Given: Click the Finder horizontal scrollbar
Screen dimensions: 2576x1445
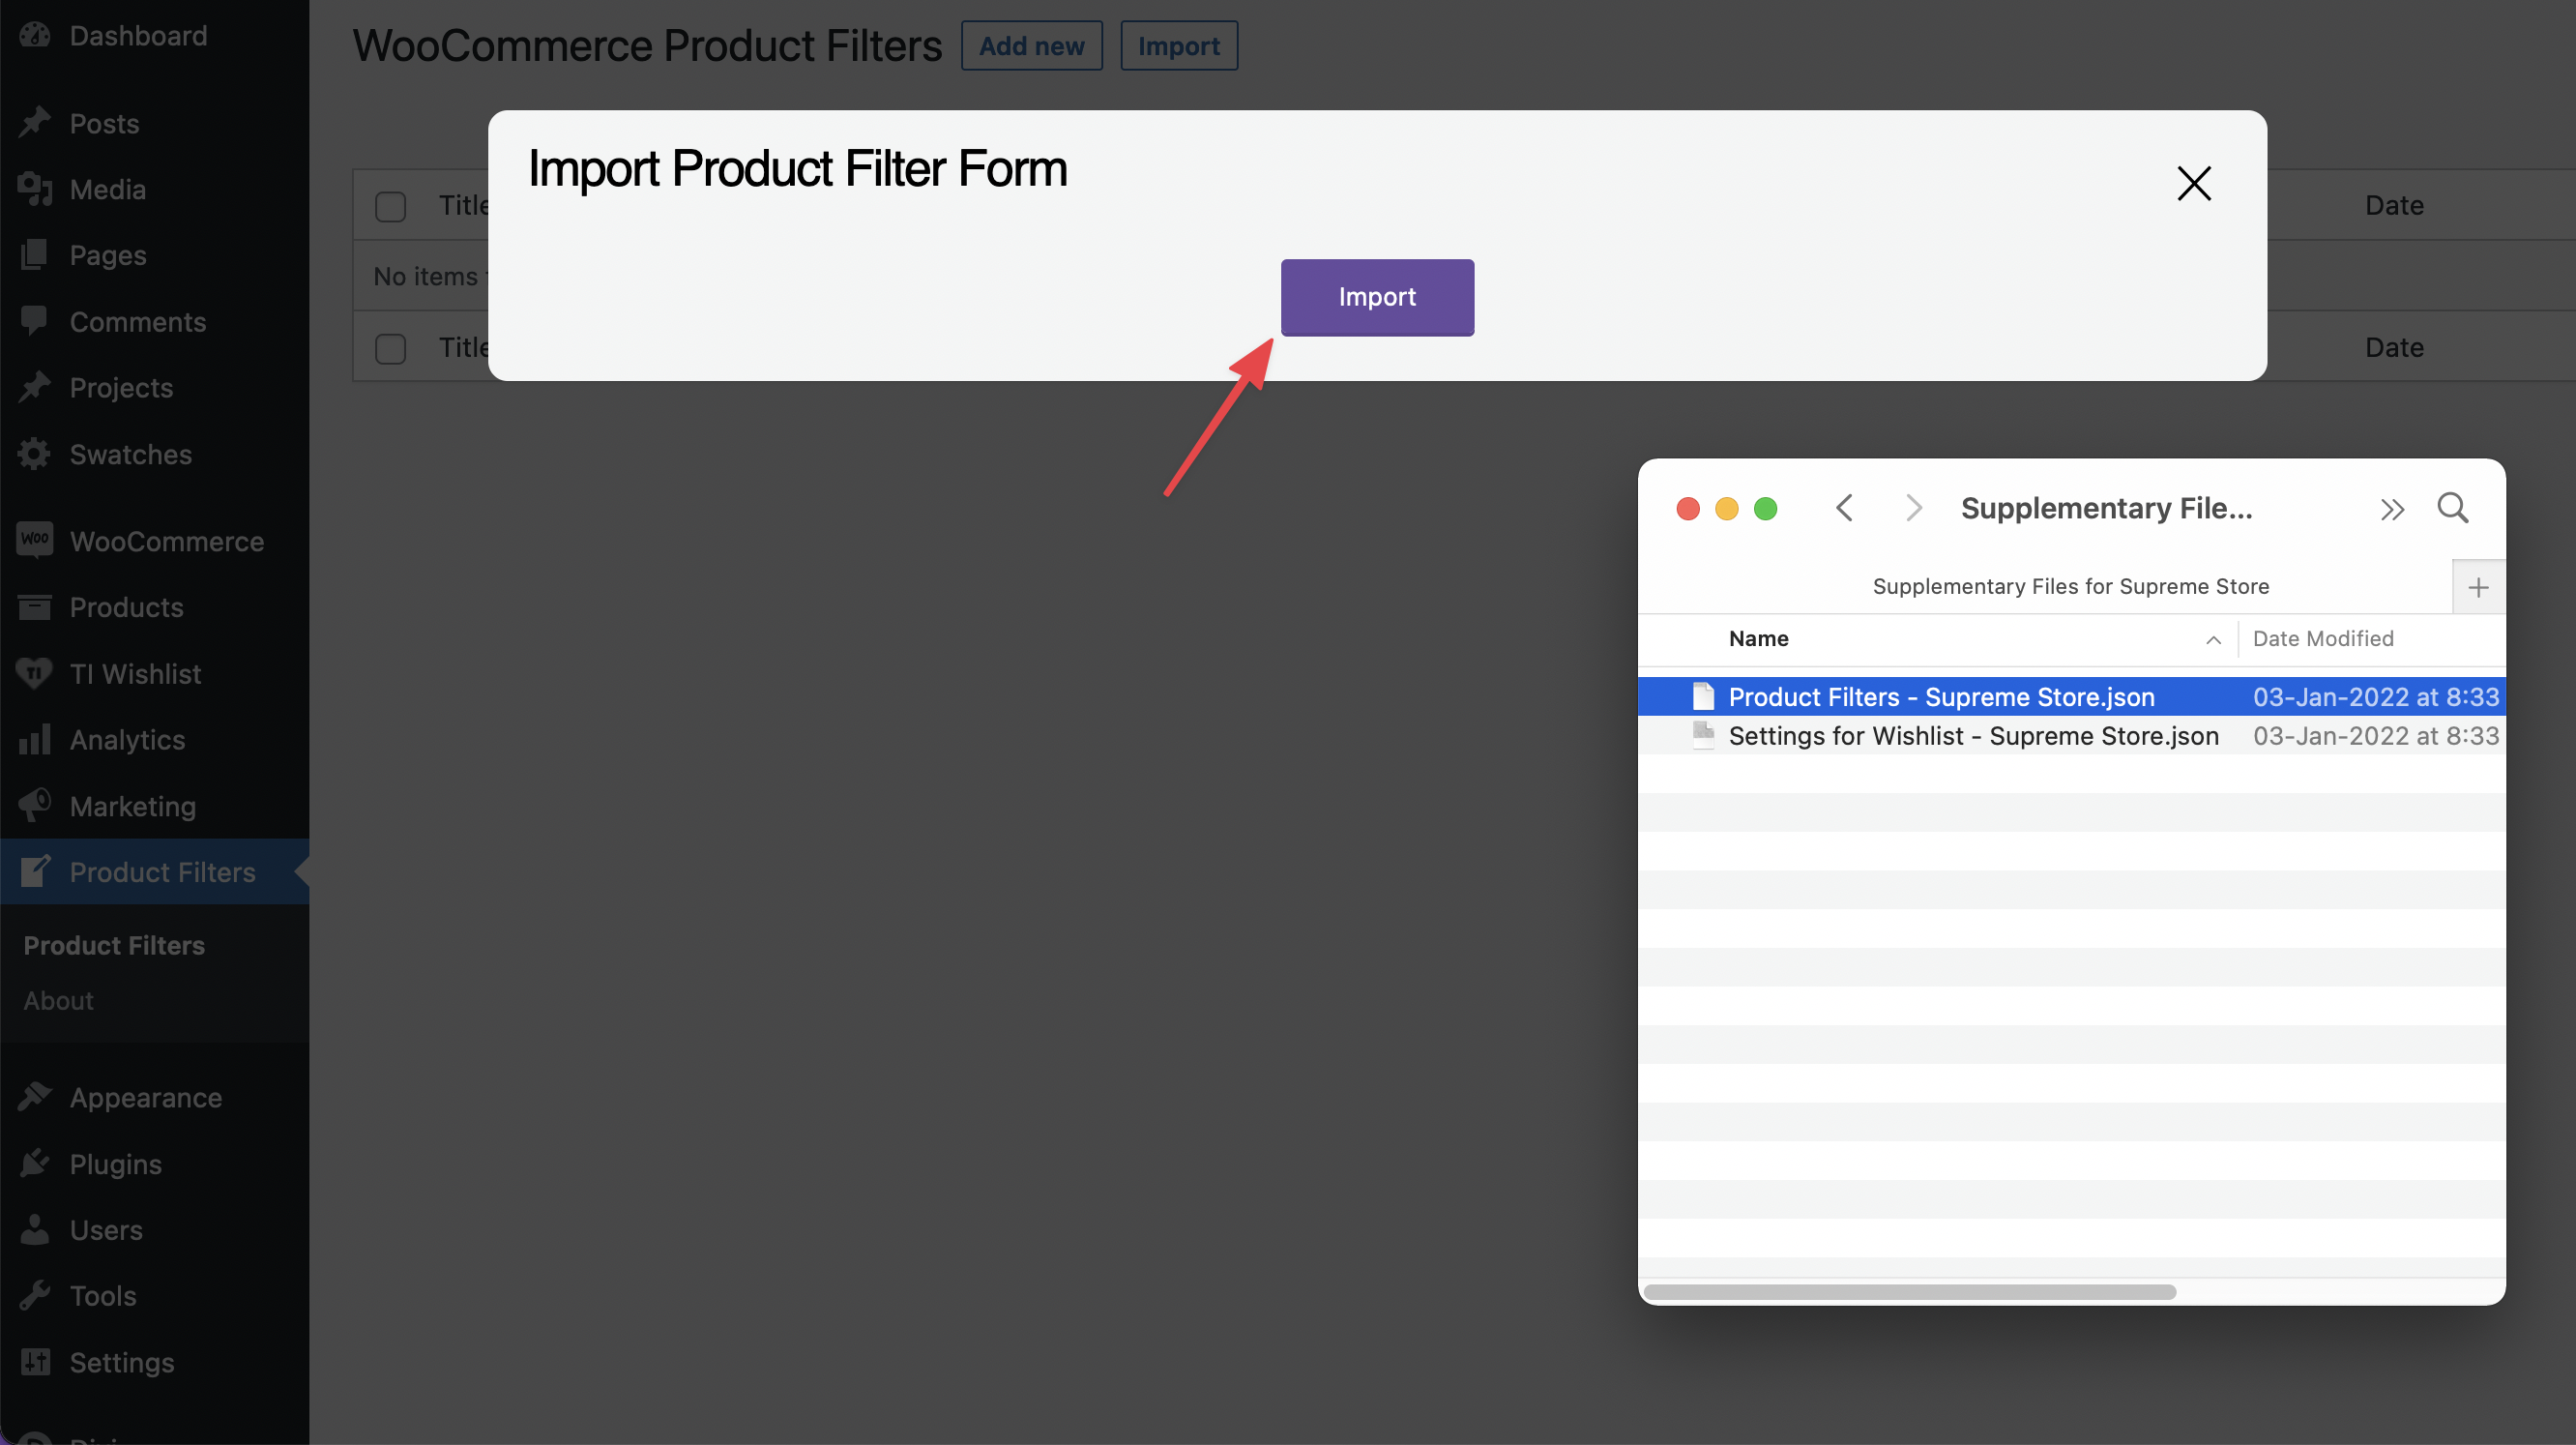Looking at the screenshot, I should point(1909,1292).
